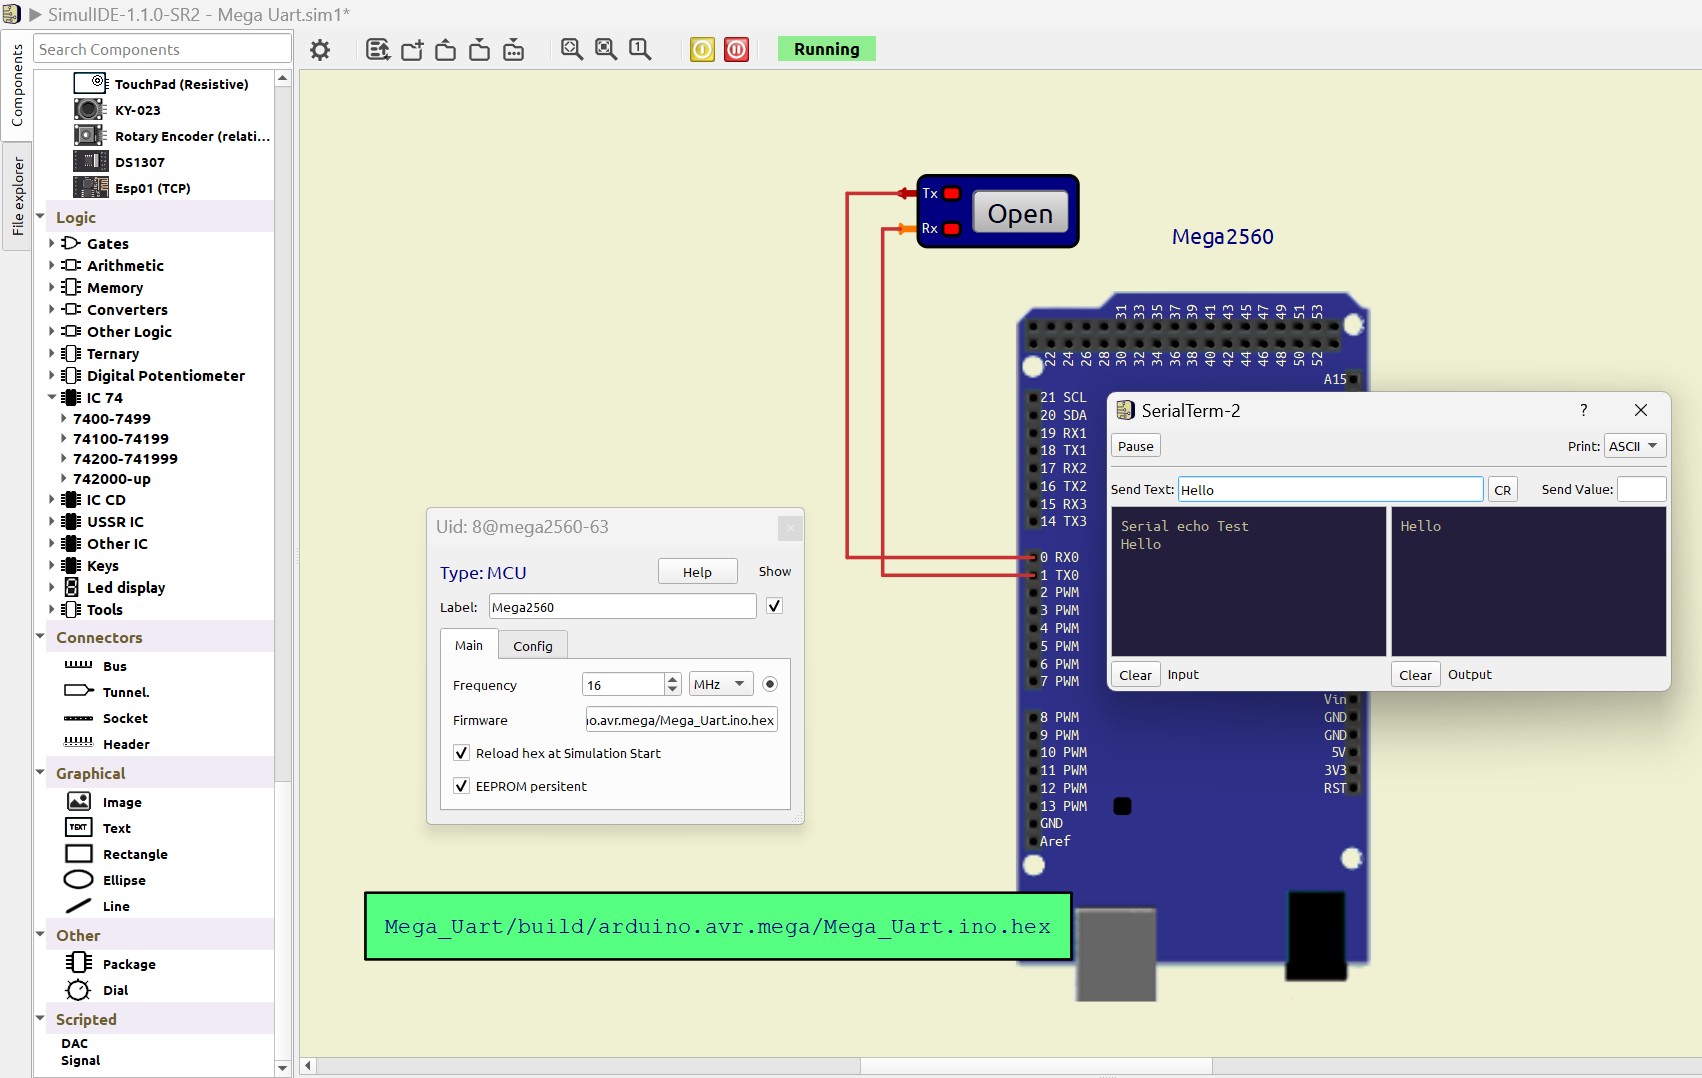Screen dimensions: 1702x1078
Task: Click the Help button in properties
Action: pyautogui.click(x=697, y=572)
